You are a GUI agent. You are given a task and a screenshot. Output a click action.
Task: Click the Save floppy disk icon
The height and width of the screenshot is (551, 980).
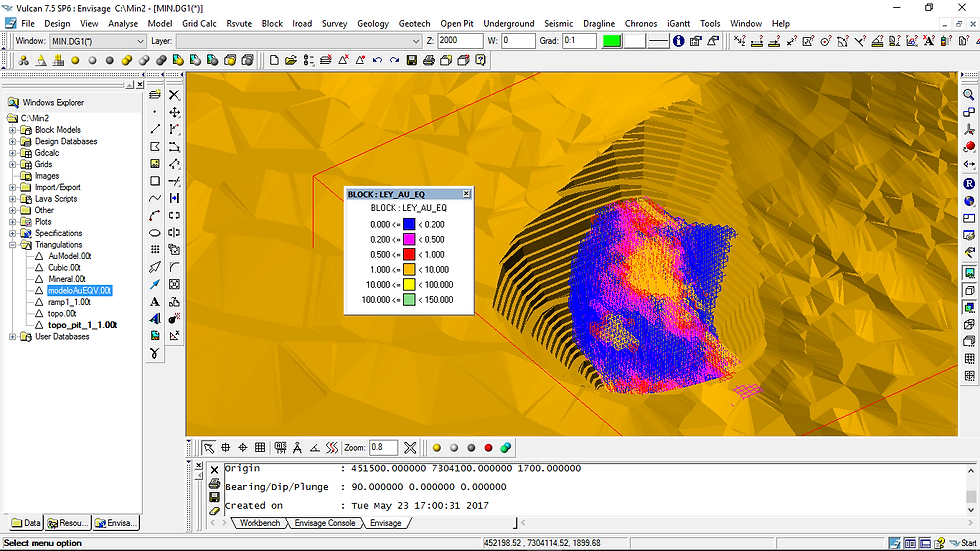pyautogui.click(x=411, y=60)
